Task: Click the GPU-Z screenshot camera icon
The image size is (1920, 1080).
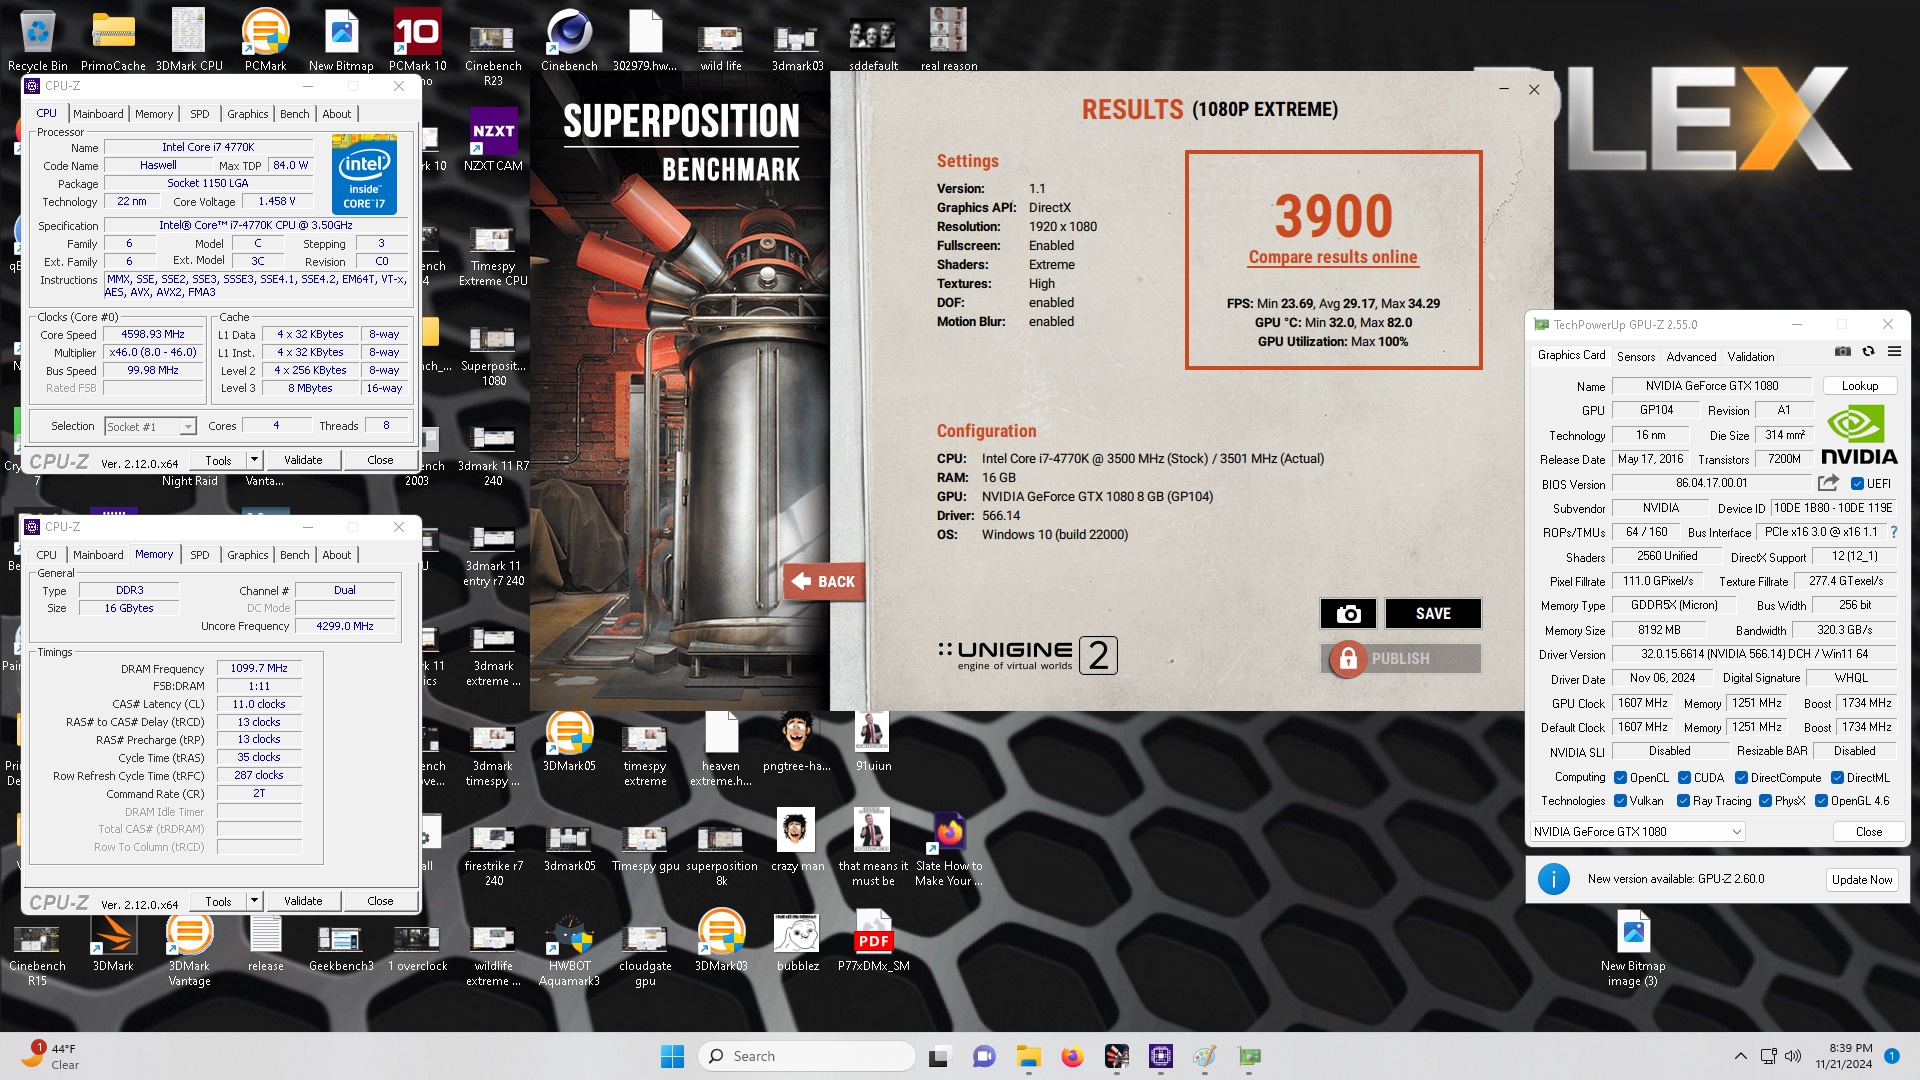Action: [1843, 352]
